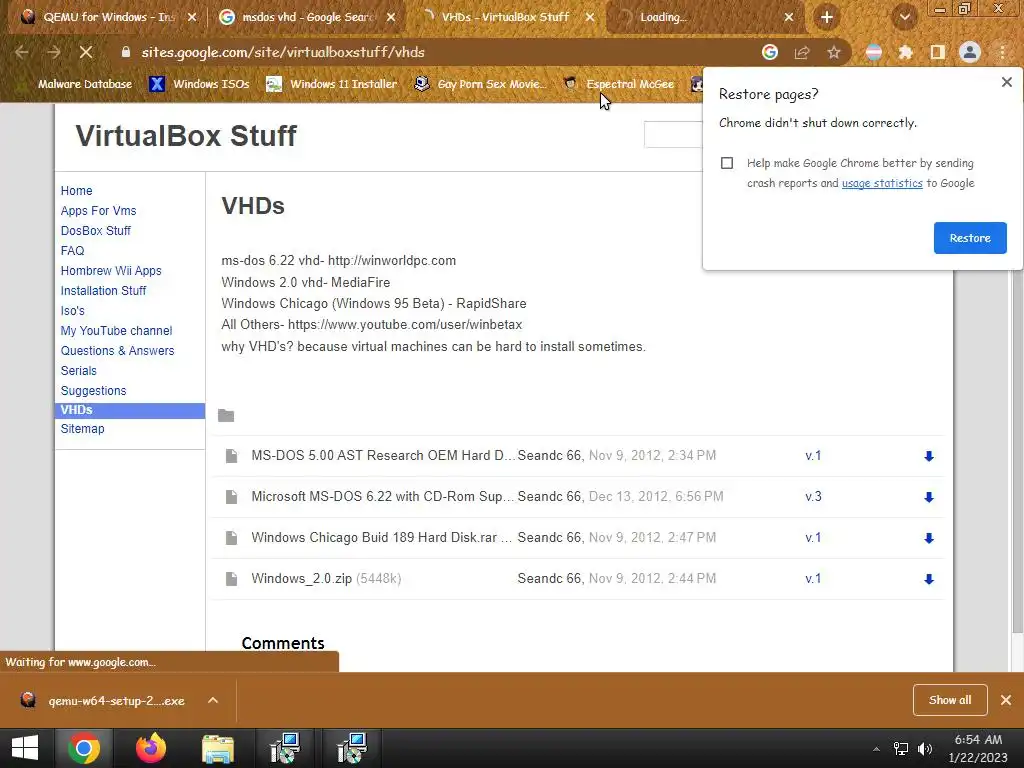Screen dimensions: 1024x768
Task: Open the side panel icon
Action: (x=938, y=52)
